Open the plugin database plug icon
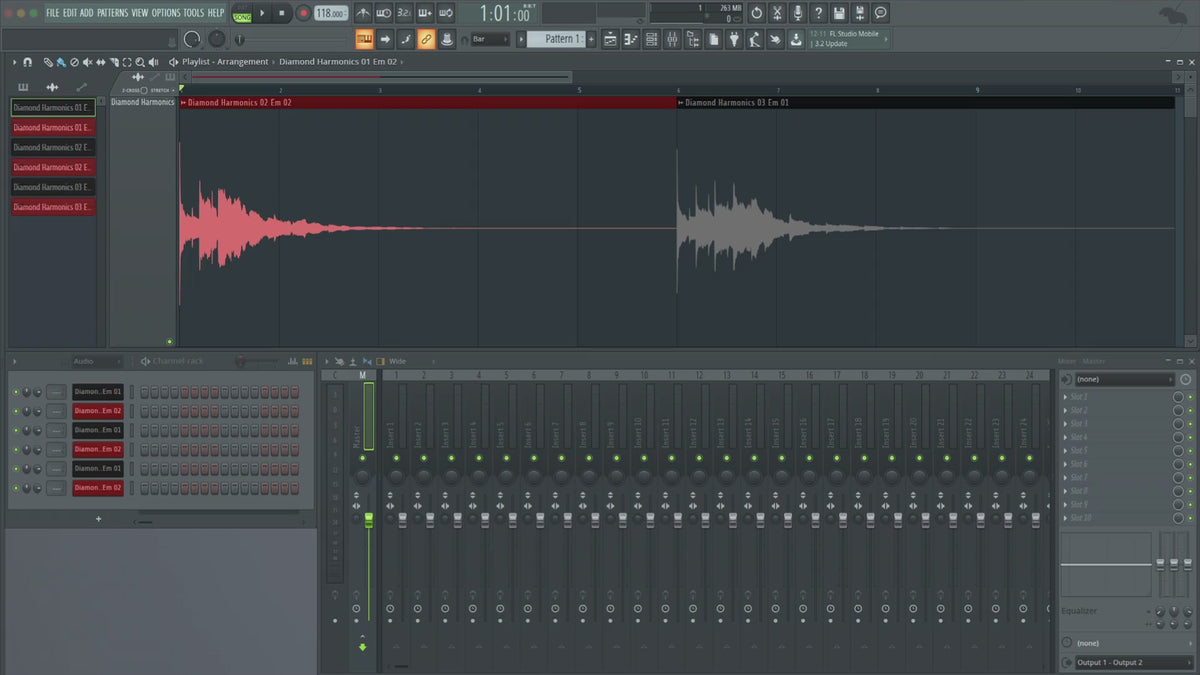Image resolution: width=1200 pixels, height=675 pixels. tap(734, 39)
